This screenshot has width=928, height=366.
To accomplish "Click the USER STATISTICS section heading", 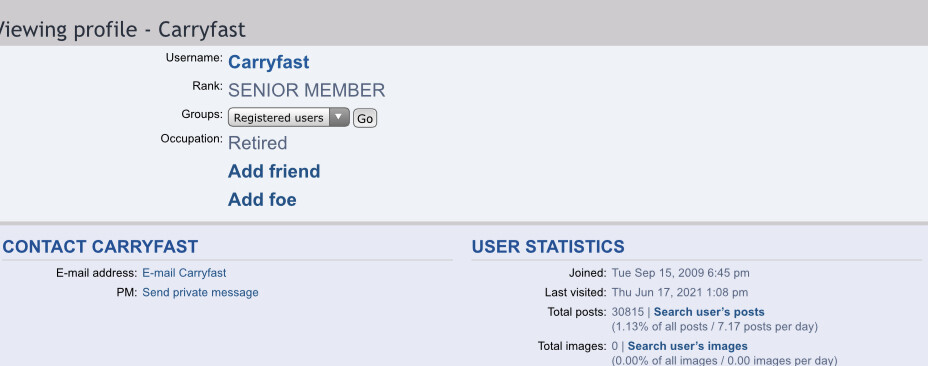I will 548,246.
